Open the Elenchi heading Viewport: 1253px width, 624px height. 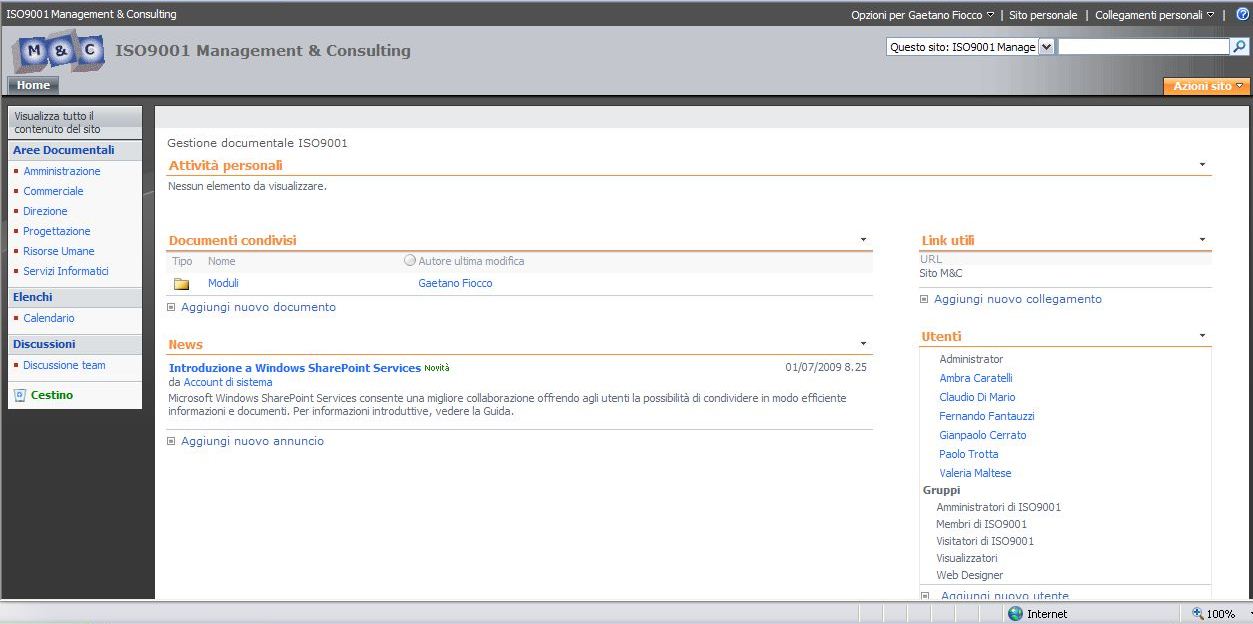[33, 297]
